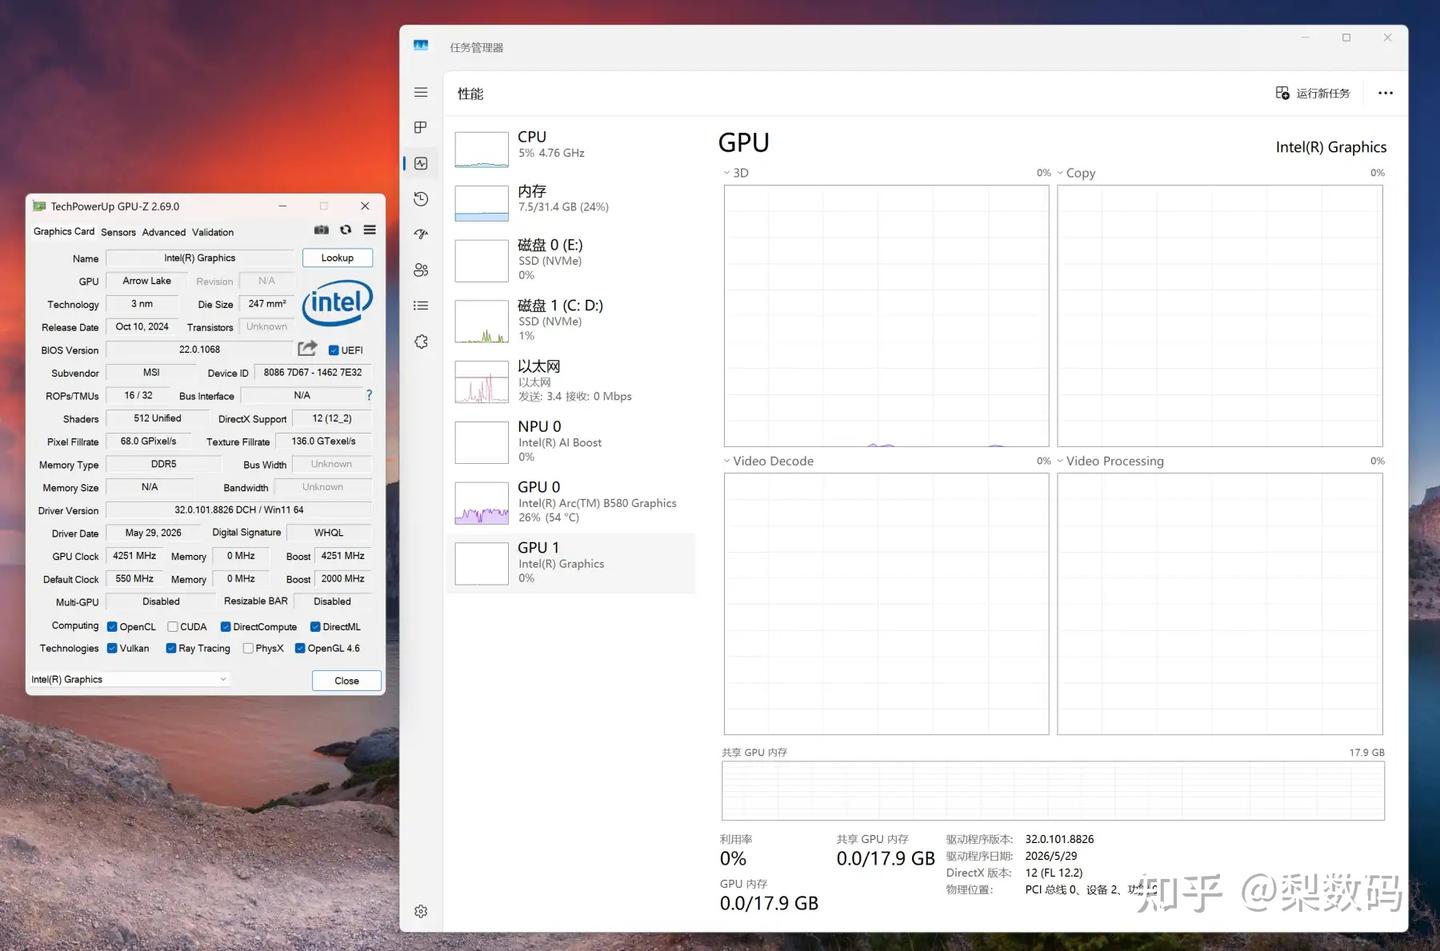Toggle the UEFI checkbox in GPU-Z
Screen dimensions: 1440x951
pyautogui.click(x=334, y=350)
